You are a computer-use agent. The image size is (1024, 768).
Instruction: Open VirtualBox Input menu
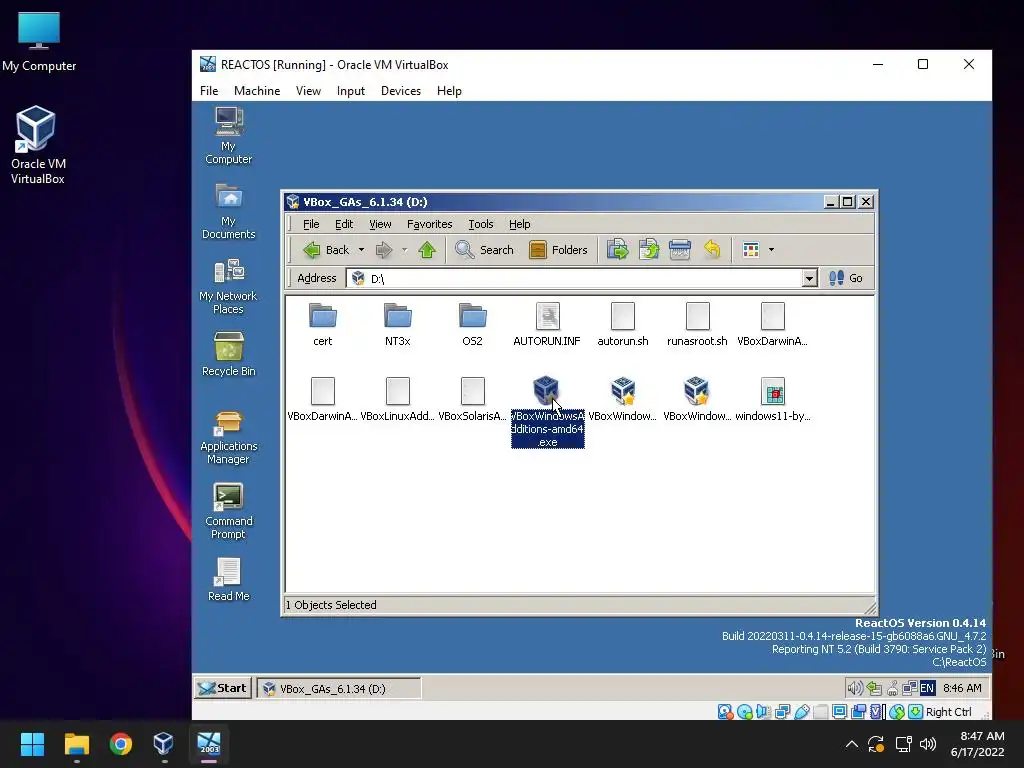click(351, 91)
